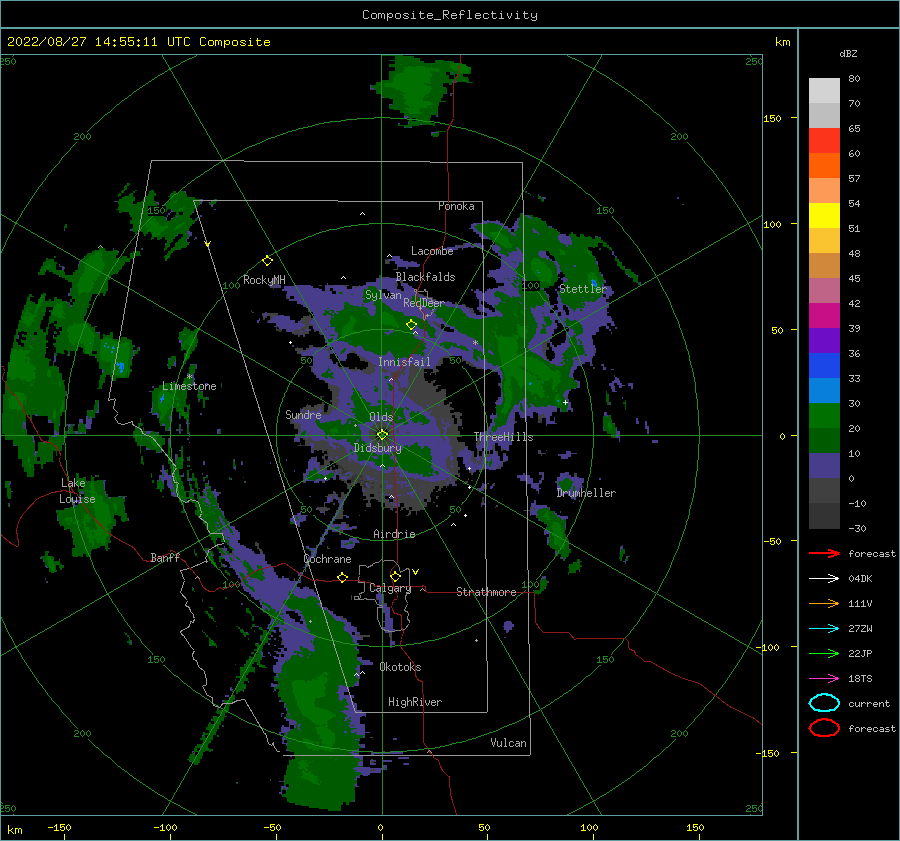The image size is (900, 841).
Task: Select the bright yellow swatch on dBZ scale
Action: tap(824, 216)
